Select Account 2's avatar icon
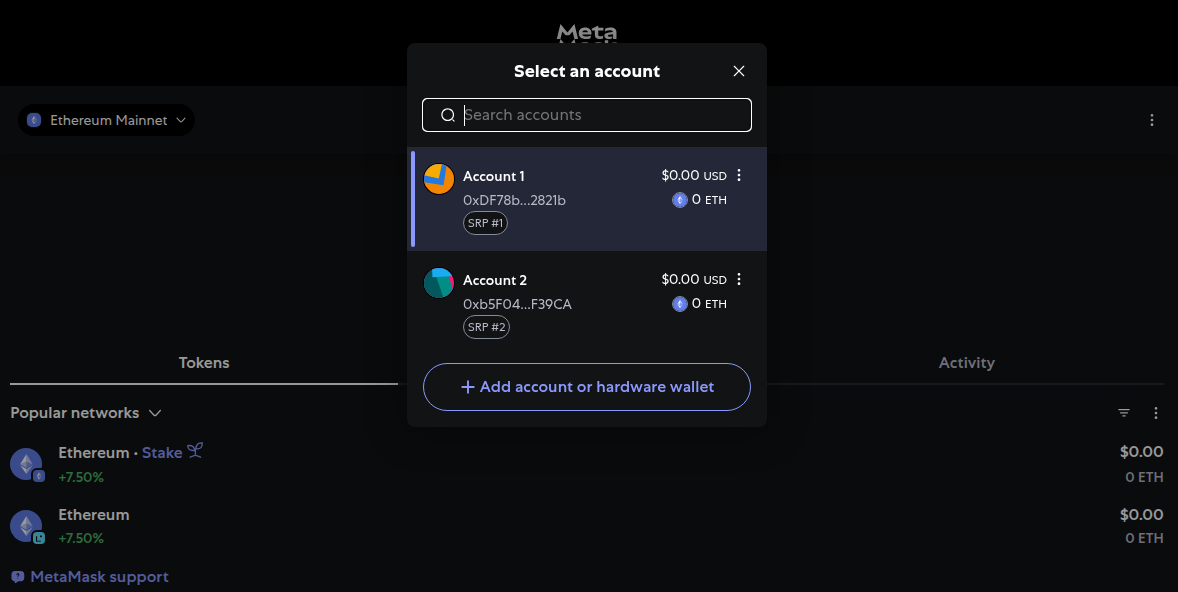1178x592 pixels. pyautogui.click(x=438, y=282)
